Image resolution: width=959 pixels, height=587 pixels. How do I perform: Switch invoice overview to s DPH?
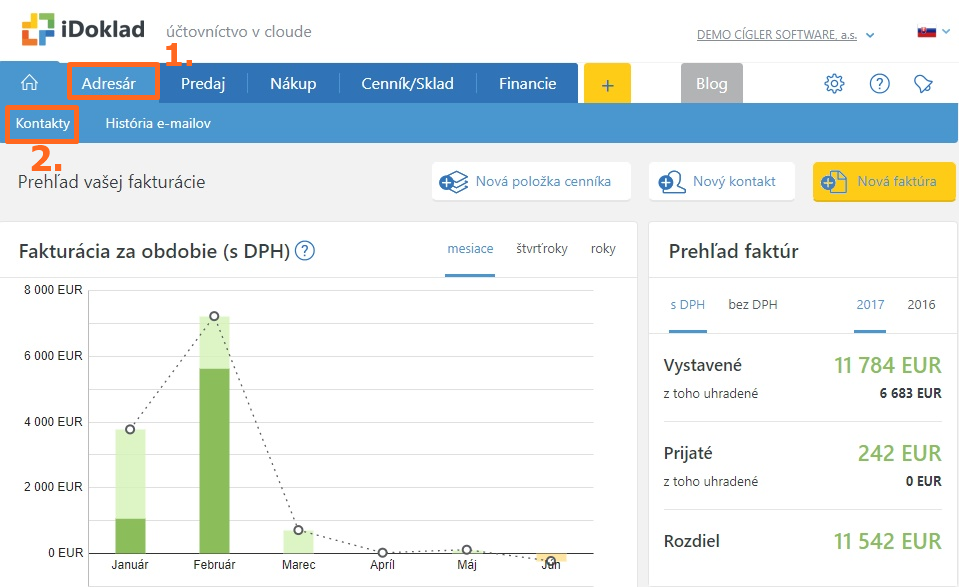[x=687, y=304]
